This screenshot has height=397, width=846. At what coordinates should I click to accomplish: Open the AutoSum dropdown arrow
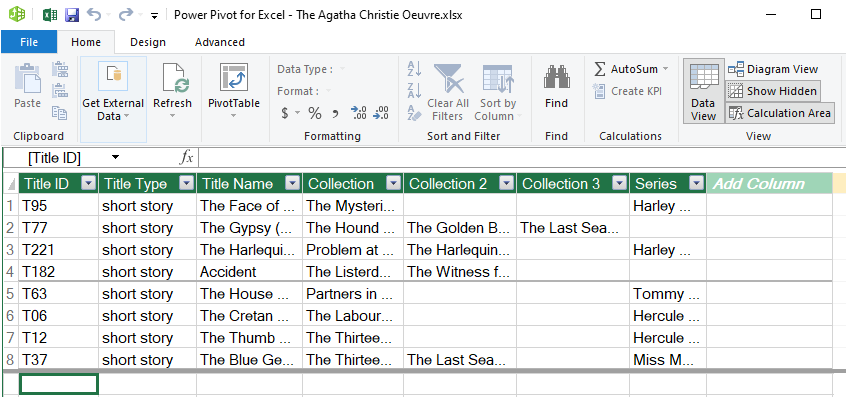coord(665,69)
